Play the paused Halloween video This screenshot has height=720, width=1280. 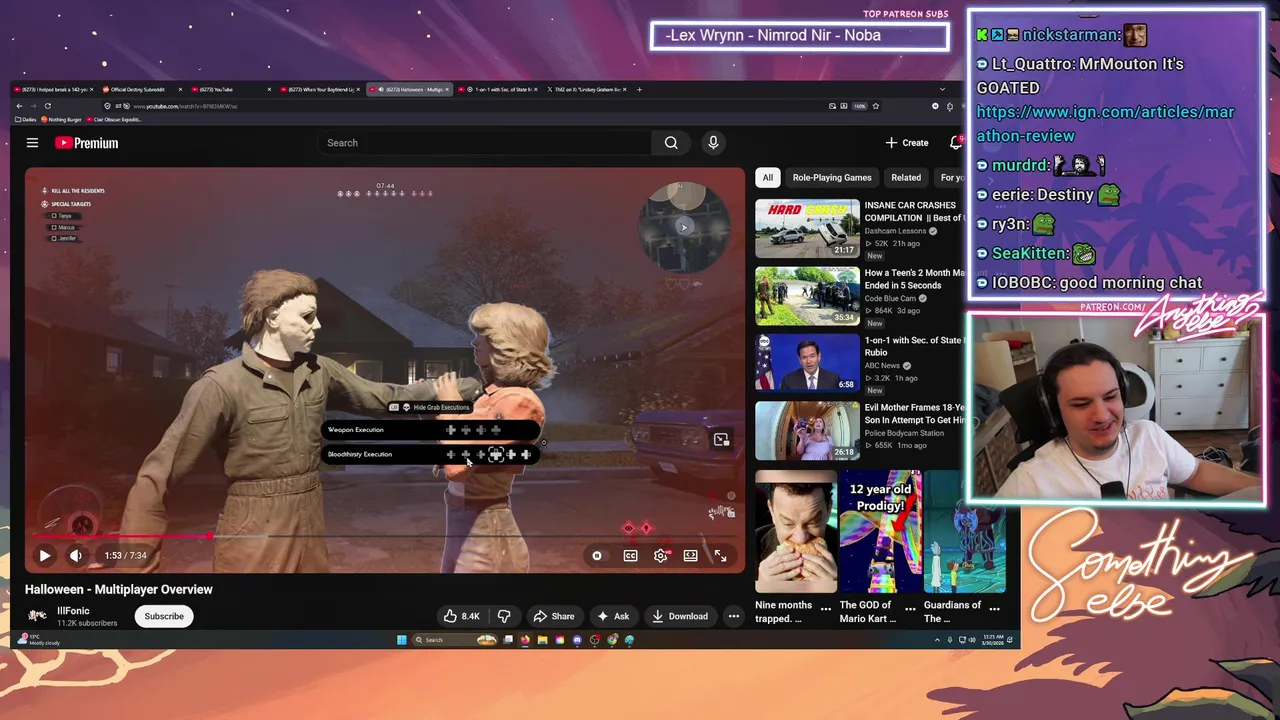[x=45, y=555]
